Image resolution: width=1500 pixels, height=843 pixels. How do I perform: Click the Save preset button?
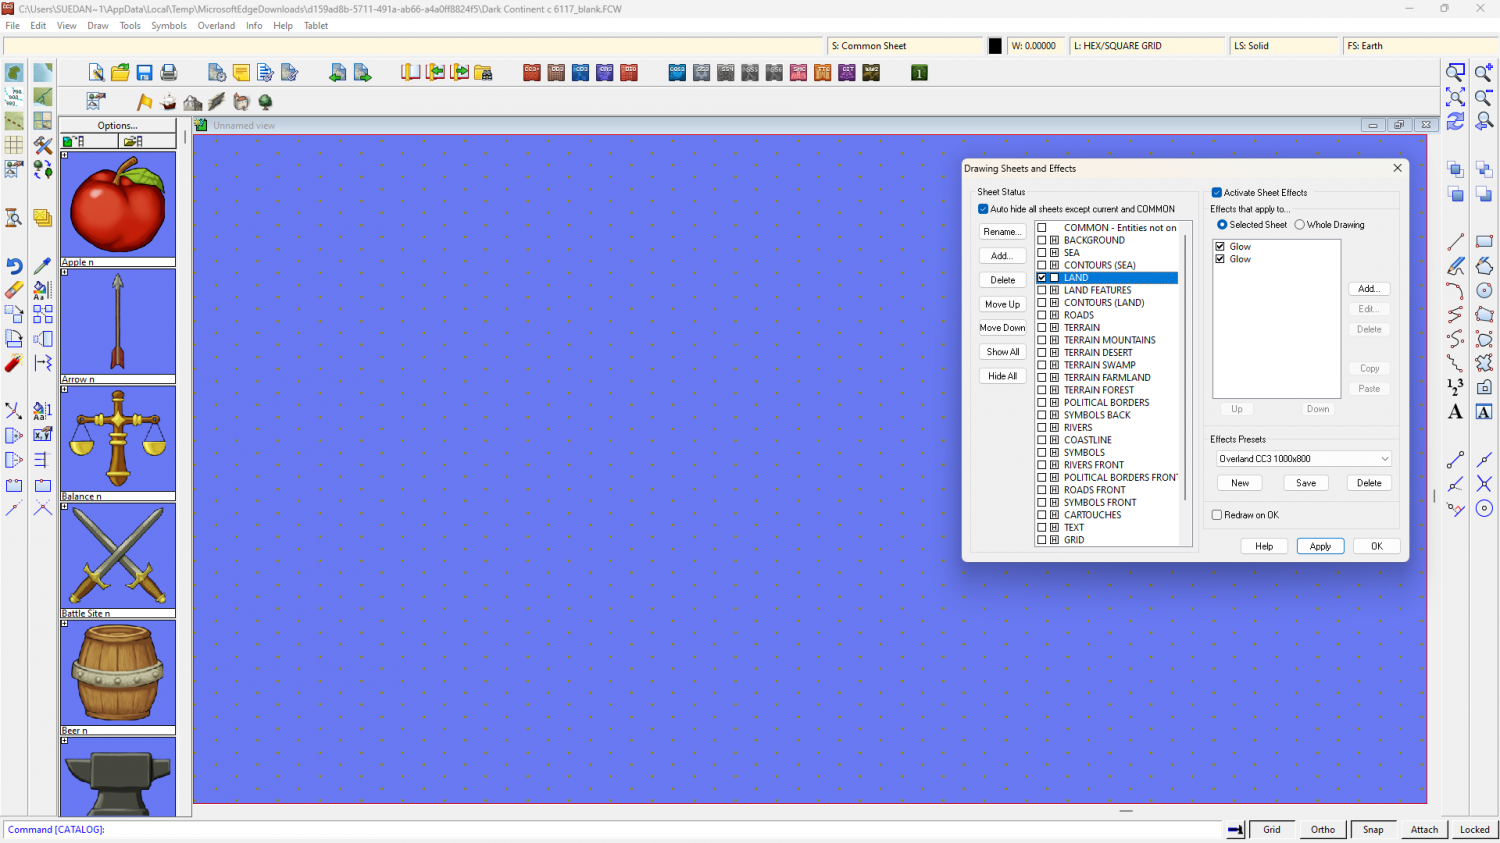click(1306, 483)
